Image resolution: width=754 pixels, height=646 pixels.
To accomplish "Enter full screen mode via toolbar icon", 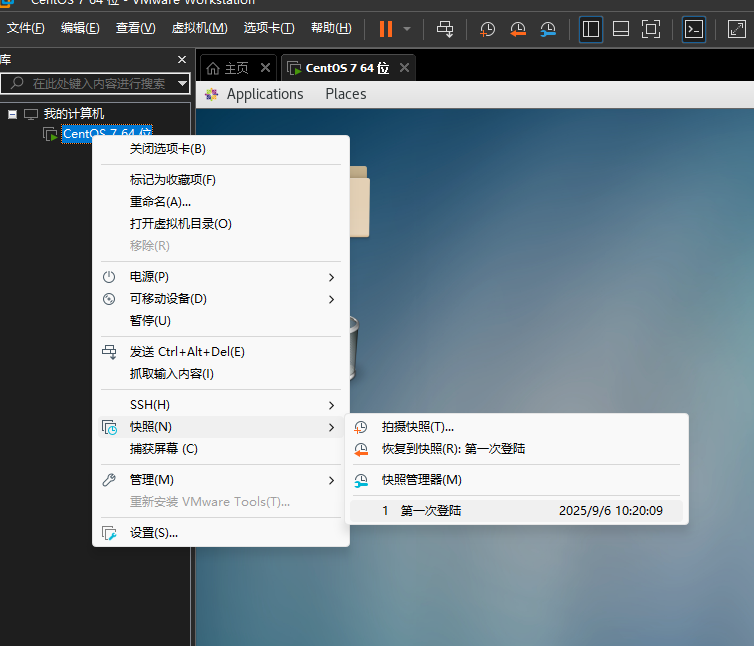I will pyautogui.click(x=651, y=29).
